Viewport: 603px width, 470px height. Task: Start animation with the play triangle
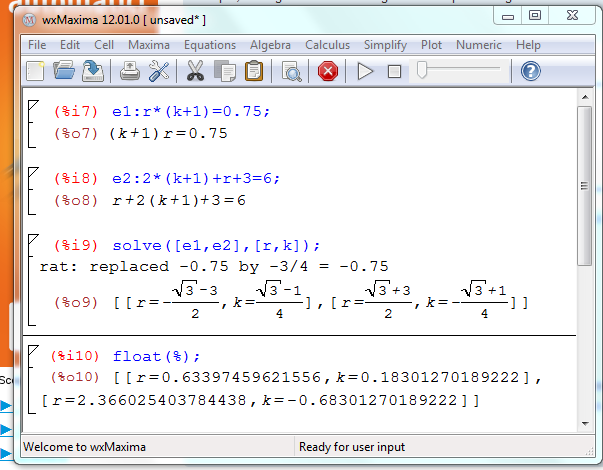tap(365, 72)
